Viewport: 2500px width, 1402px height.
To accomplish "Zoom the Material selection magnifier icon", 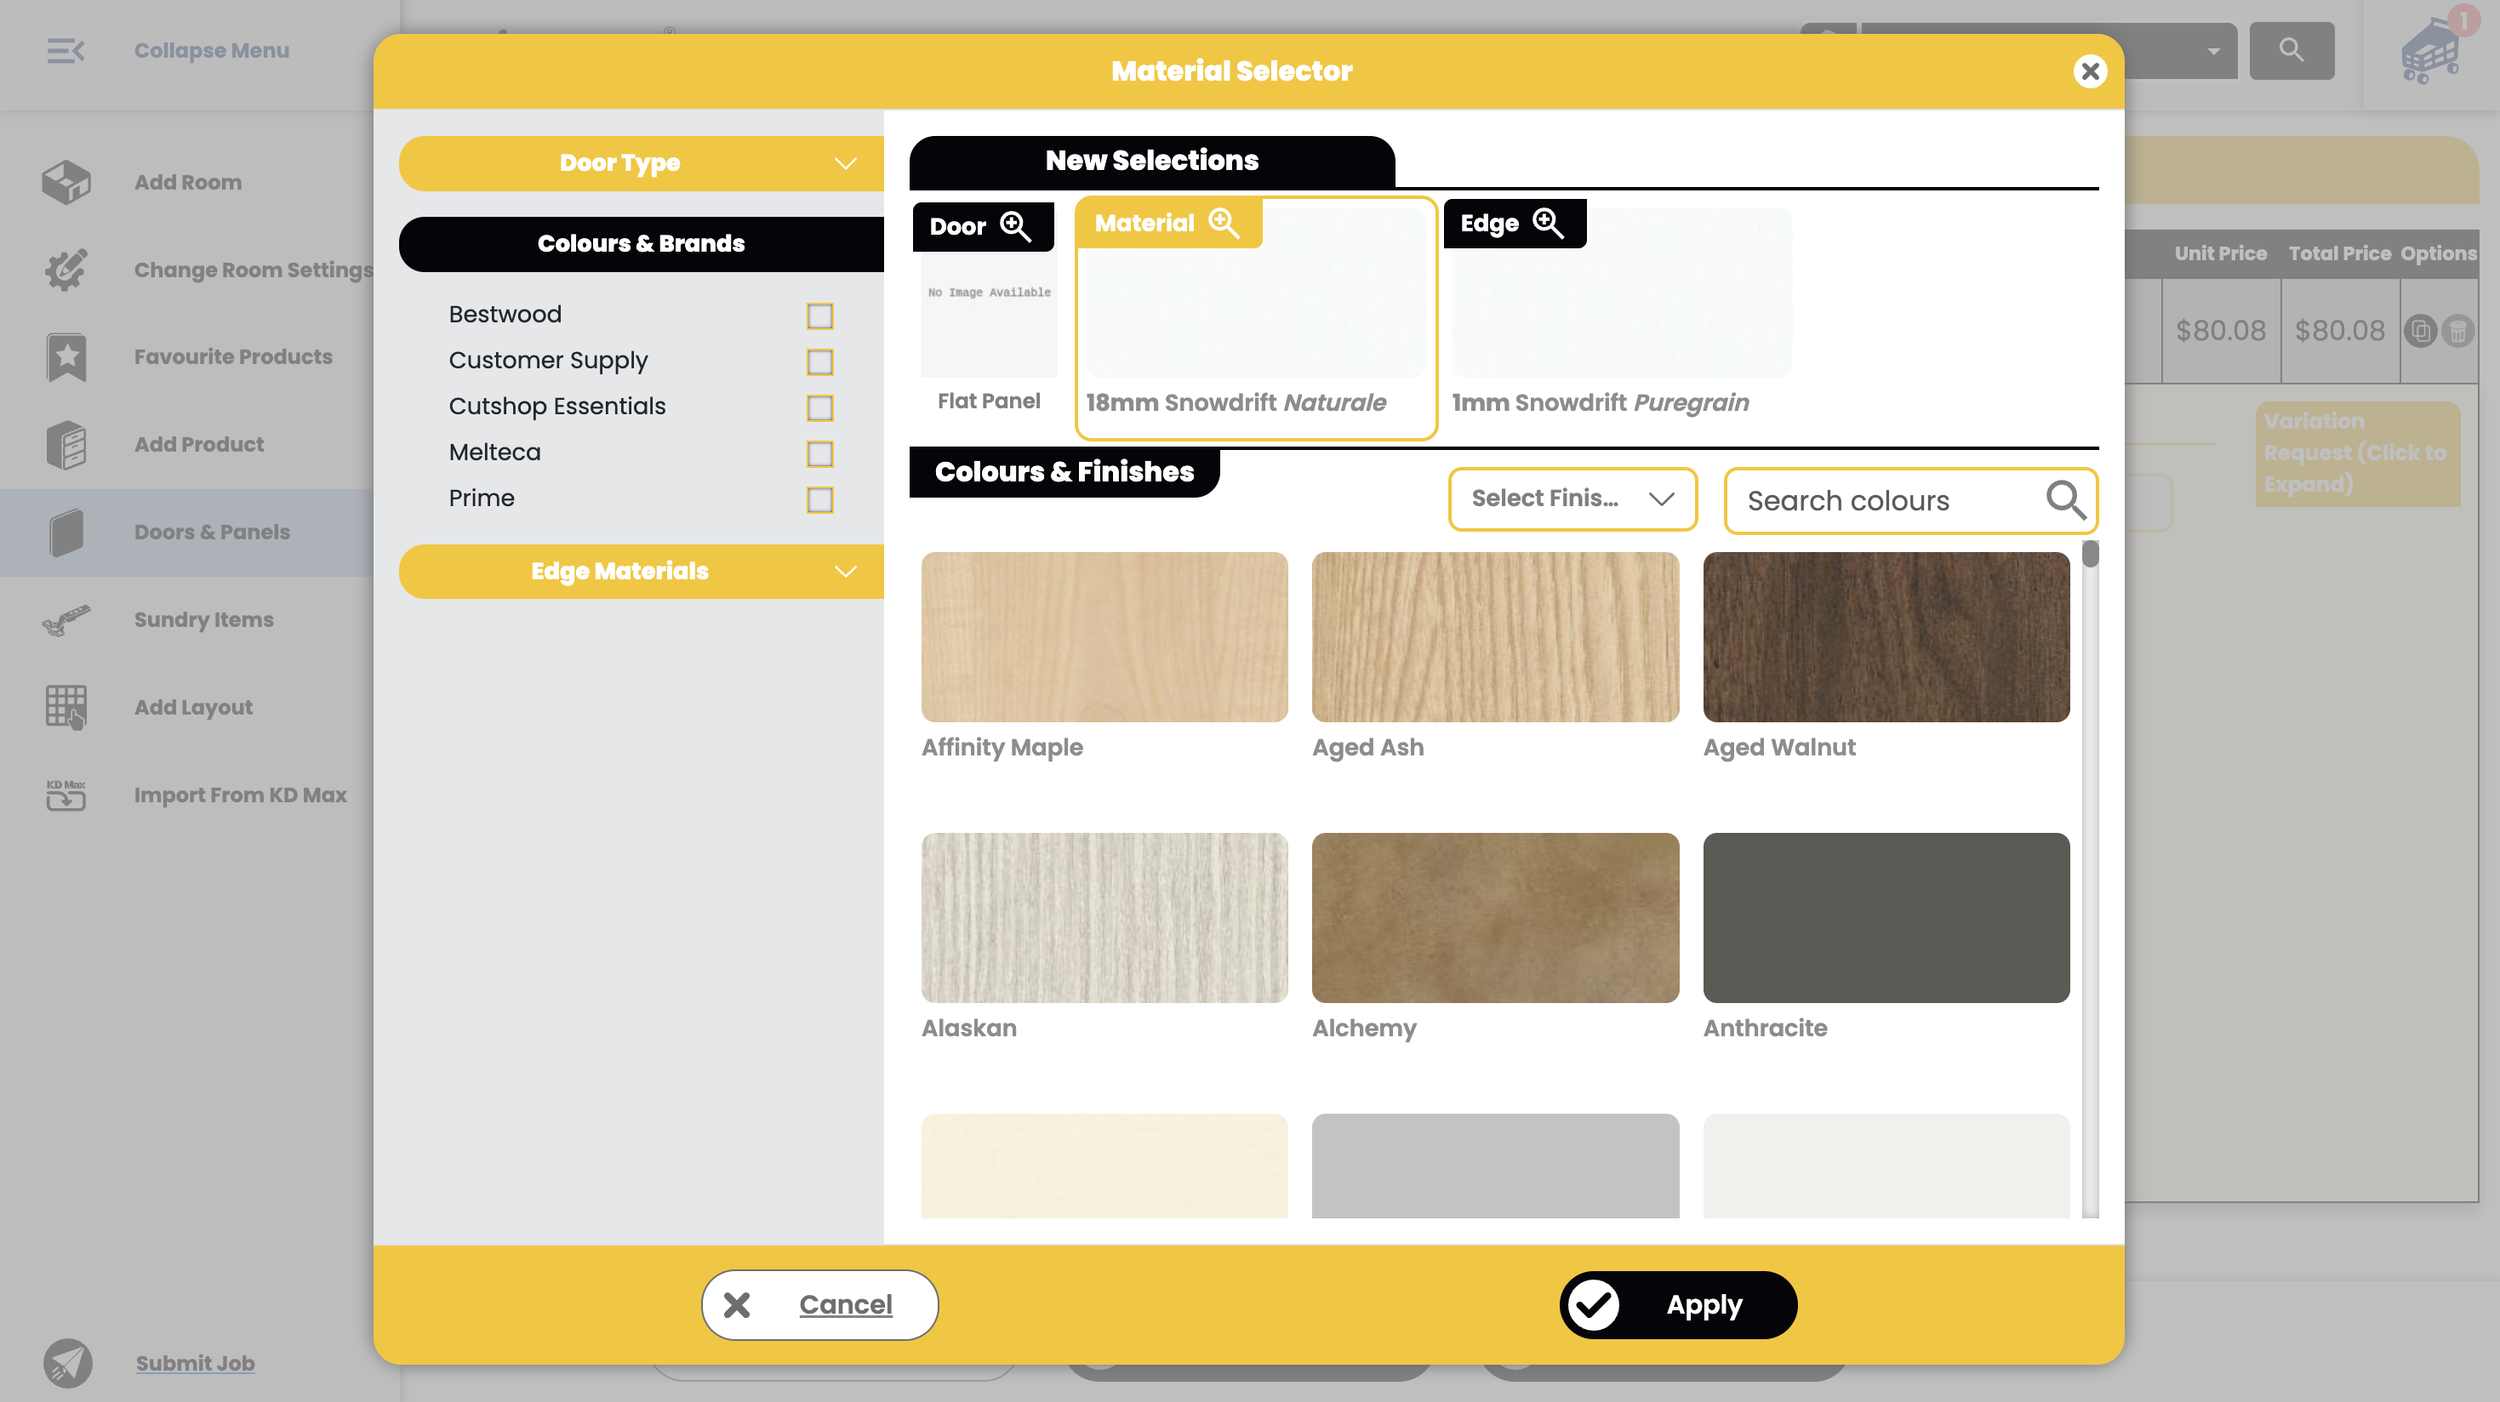I will click(1224, 223).
